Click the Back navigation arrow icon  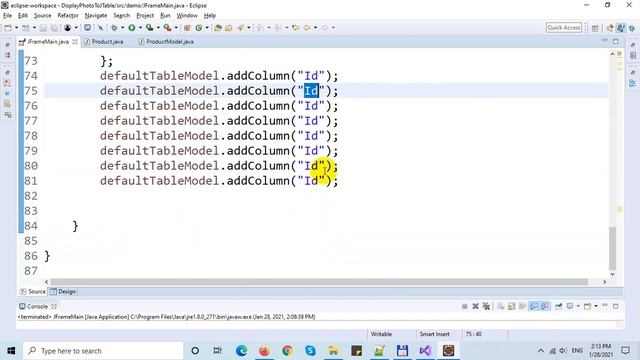click(307, 28)
